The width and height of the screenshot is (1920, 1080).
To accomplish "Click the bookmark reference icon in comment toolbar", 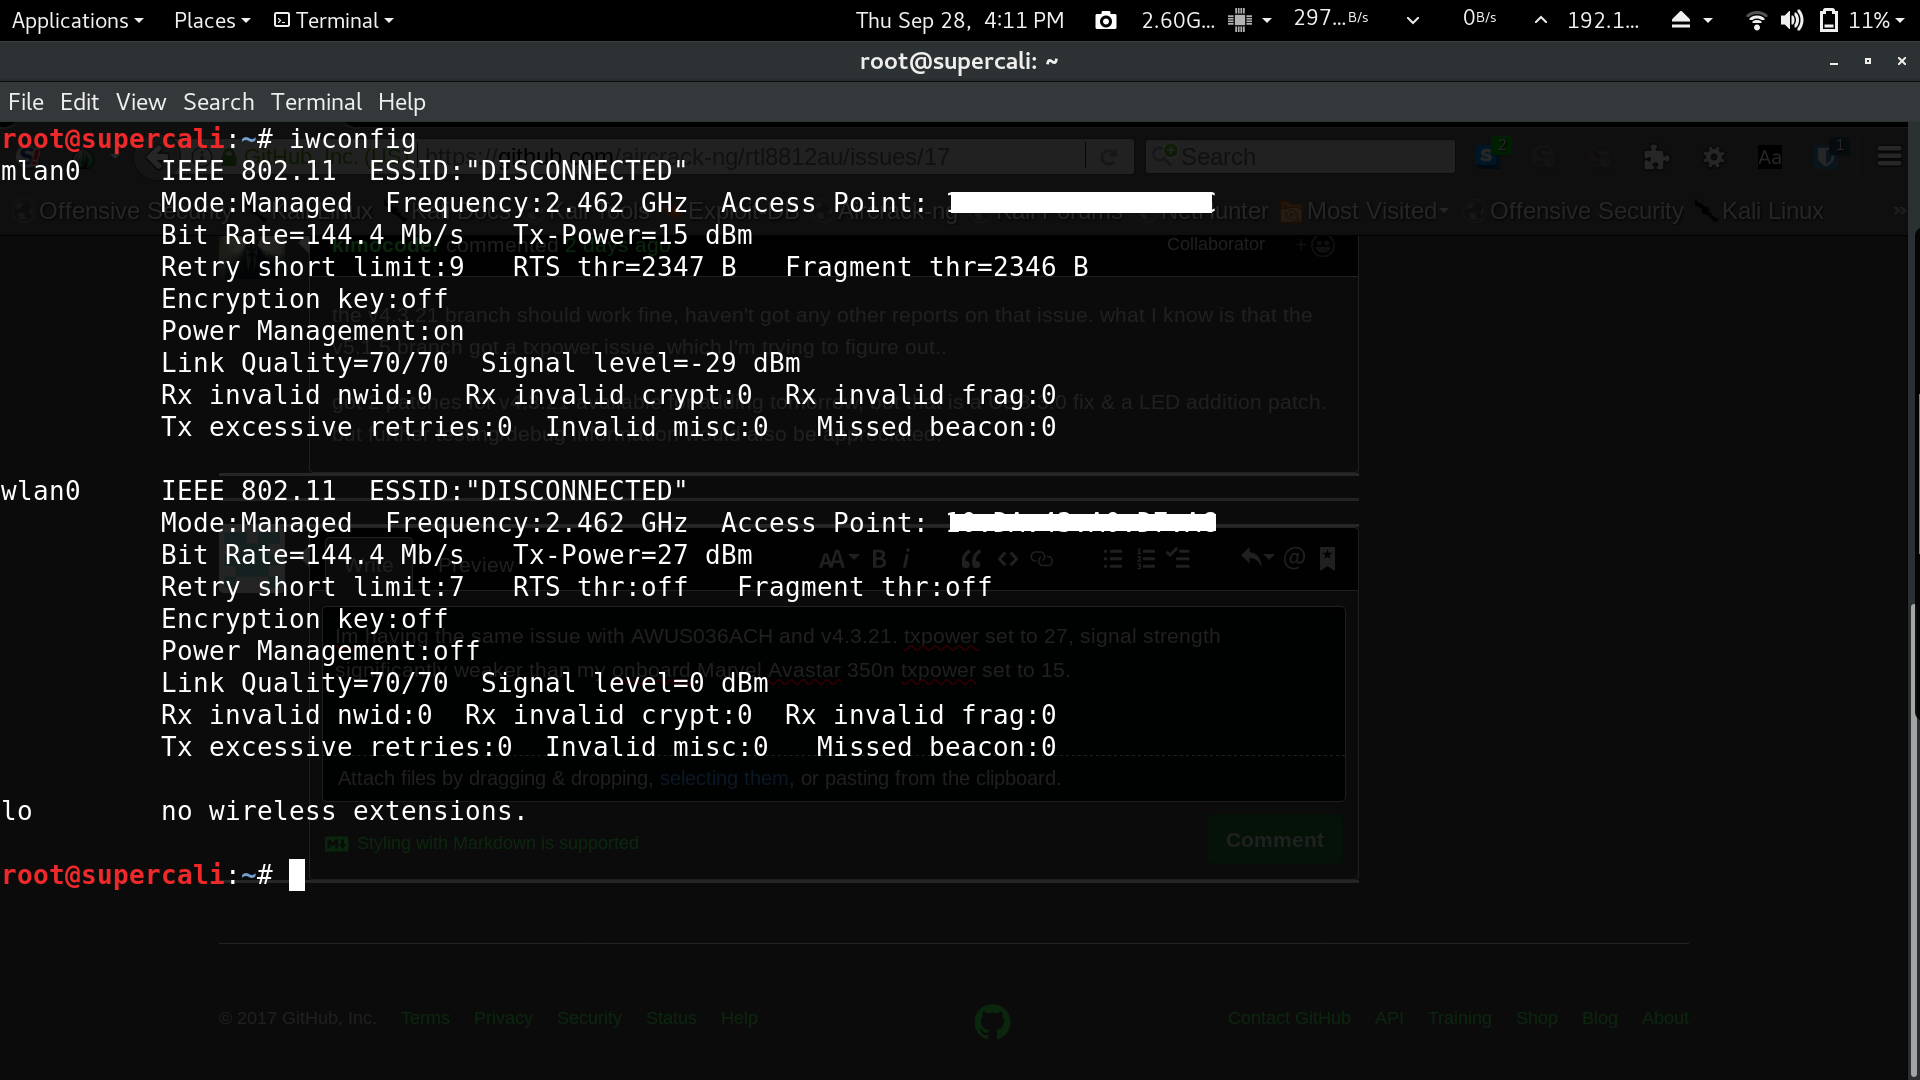I will point(1327,558).
